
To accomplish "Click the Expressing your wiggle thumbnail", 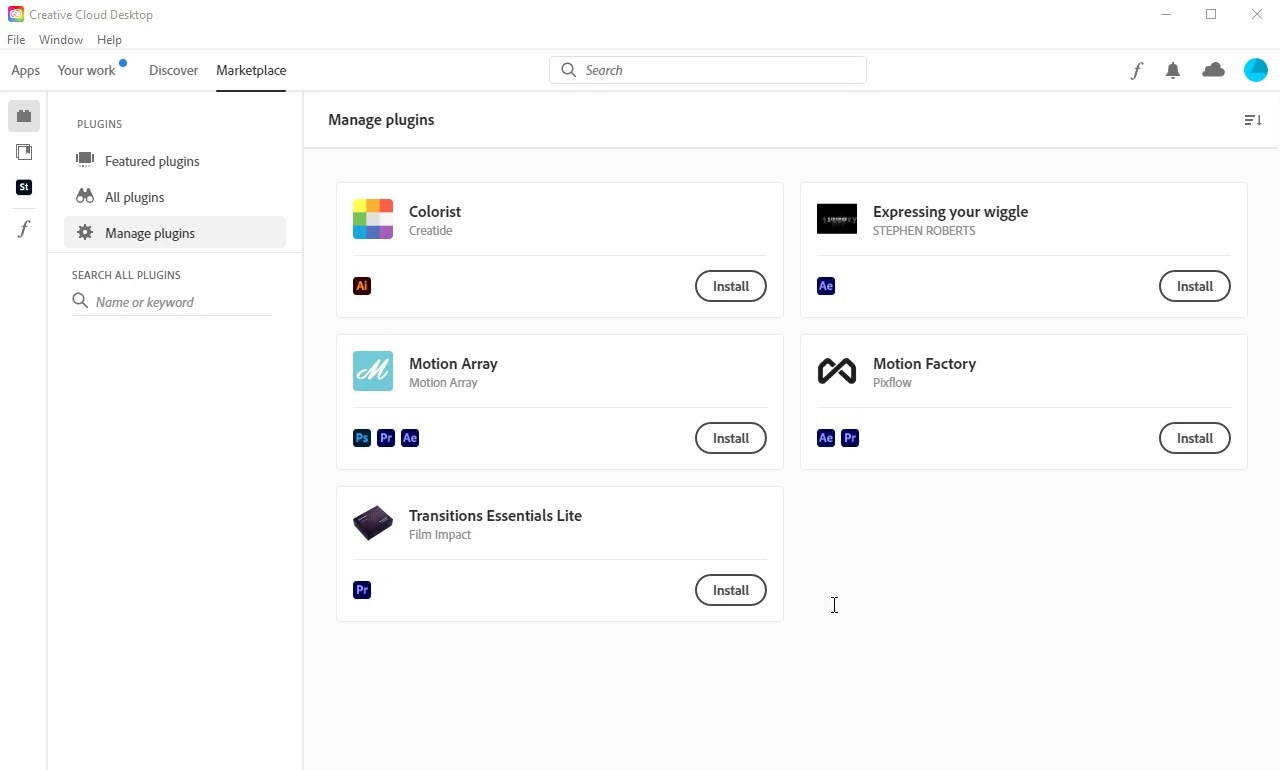I will 837,219.
